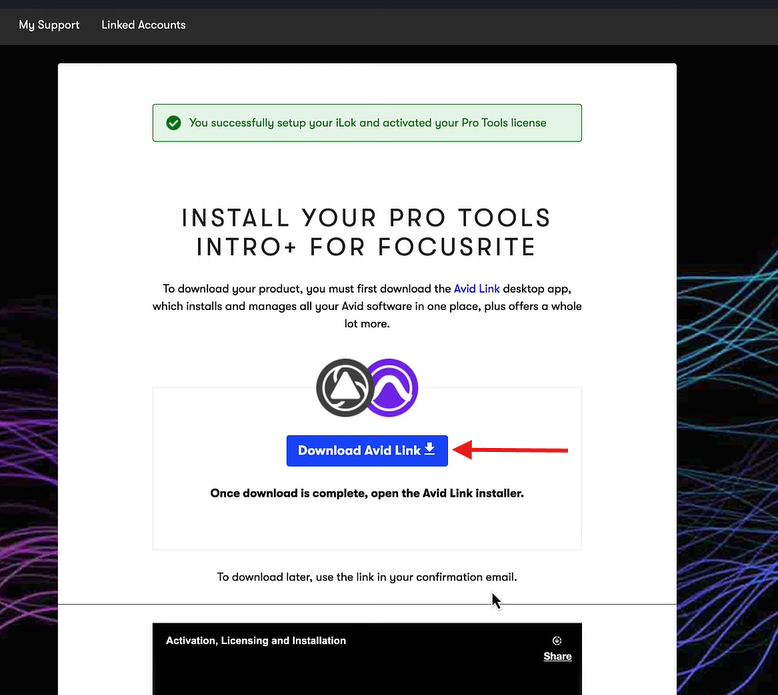Open the Activation, Licensing and Installation video title
Image resolution: width=778 pixels, height=695 pixels.
tap(256, 640)
